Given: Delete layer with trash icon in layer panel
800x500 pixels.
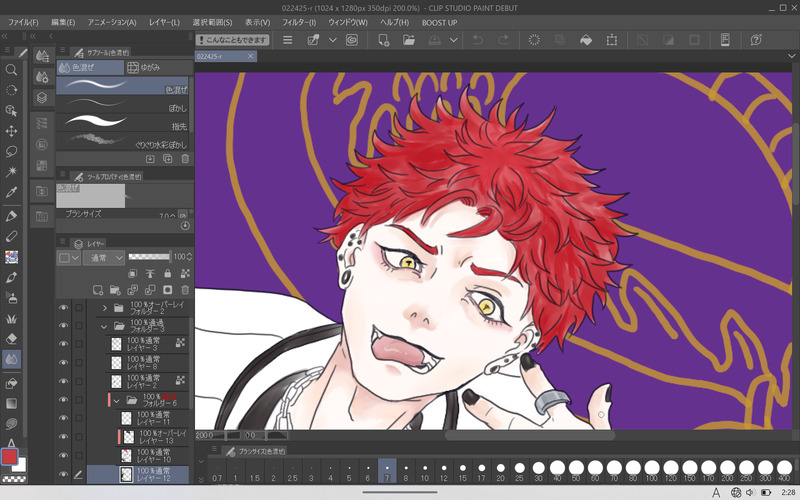Looking at the screenshot, I should pyautogui.click(x=185, y=290).
